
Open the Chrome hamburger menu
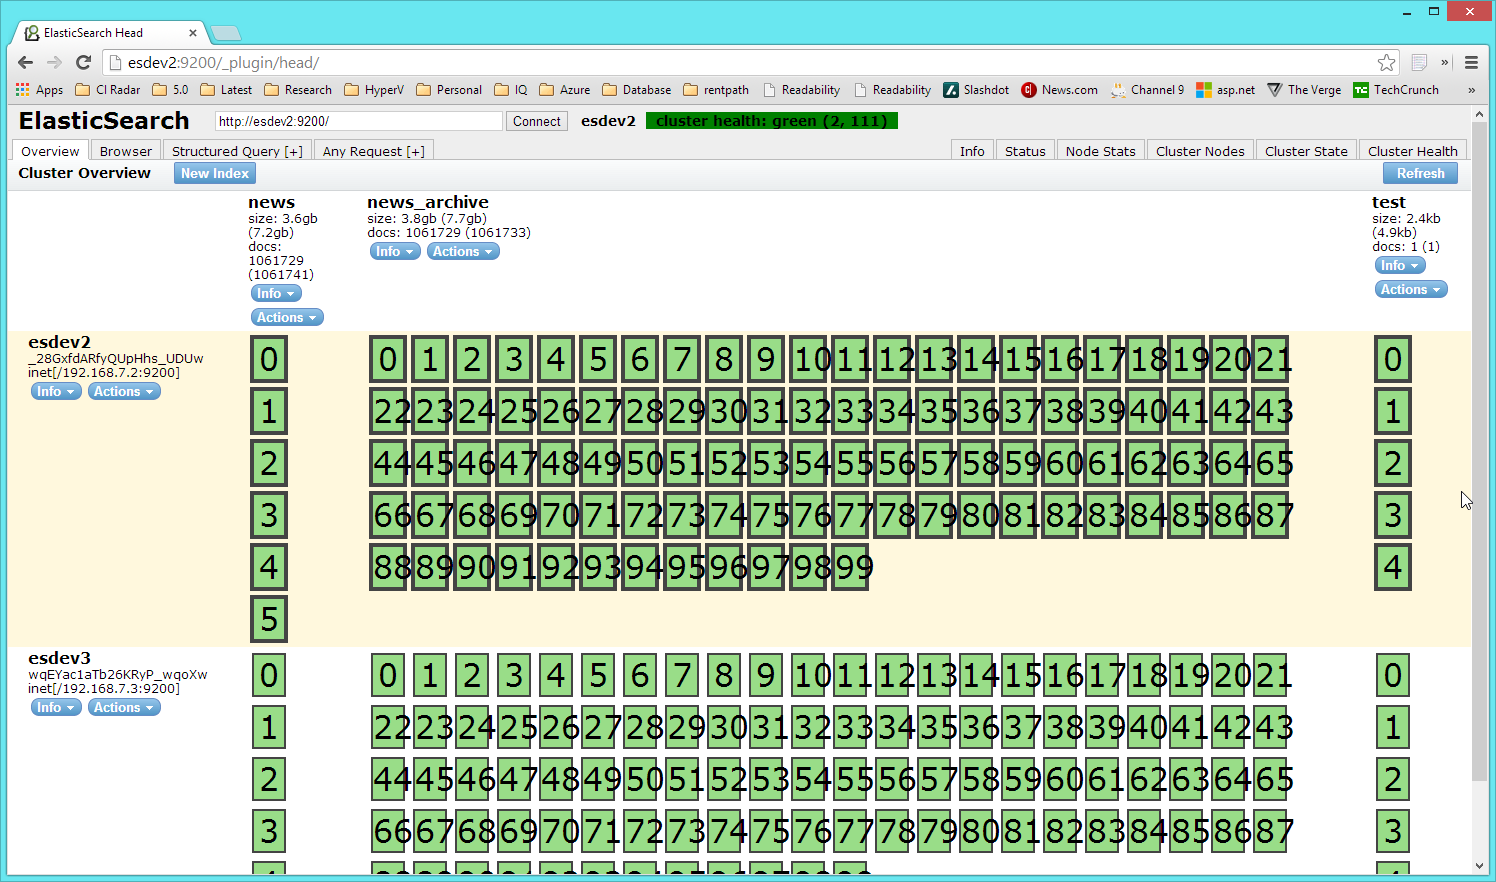click(1471, 62)
